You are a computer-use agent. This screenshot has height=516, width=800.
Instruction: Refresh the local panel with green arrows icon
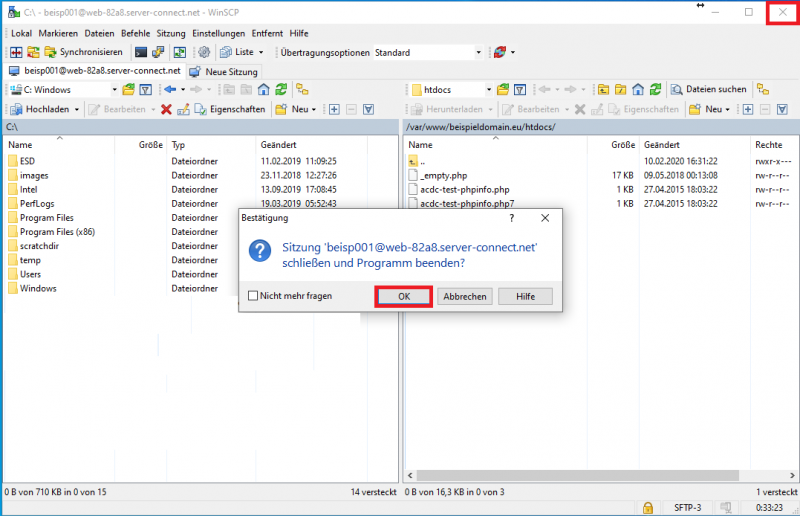pos(281,90)
